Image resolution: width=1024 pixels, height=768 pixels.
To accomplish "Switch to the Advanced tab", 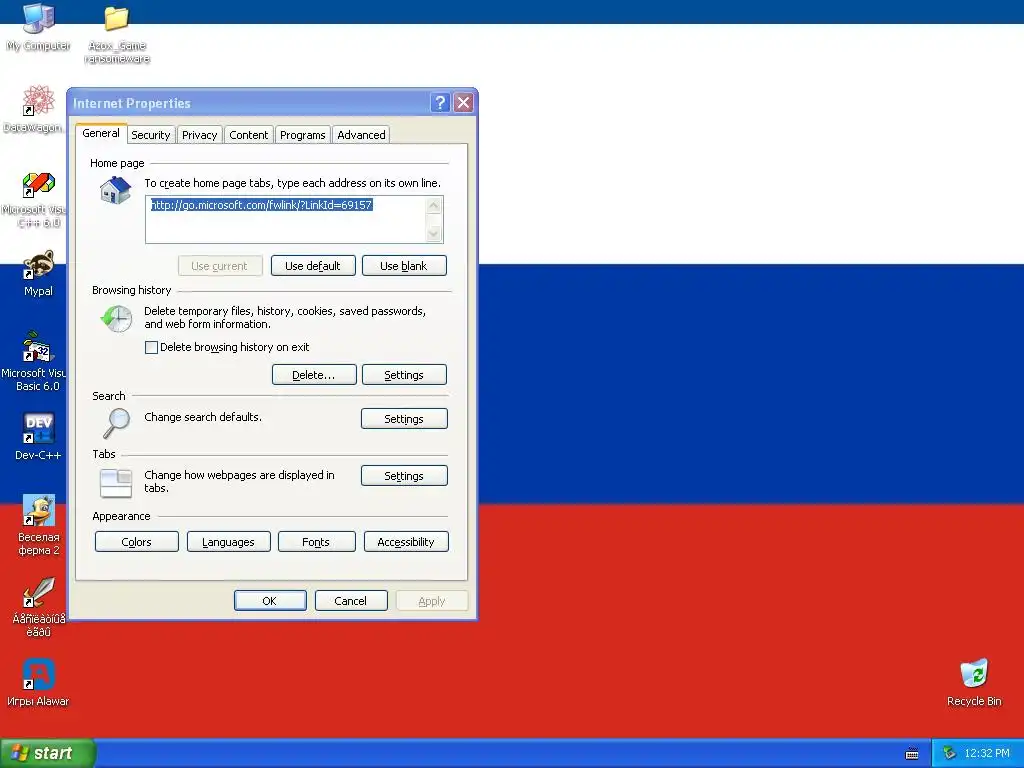I will pyautogui.click(x=361, y=135).
